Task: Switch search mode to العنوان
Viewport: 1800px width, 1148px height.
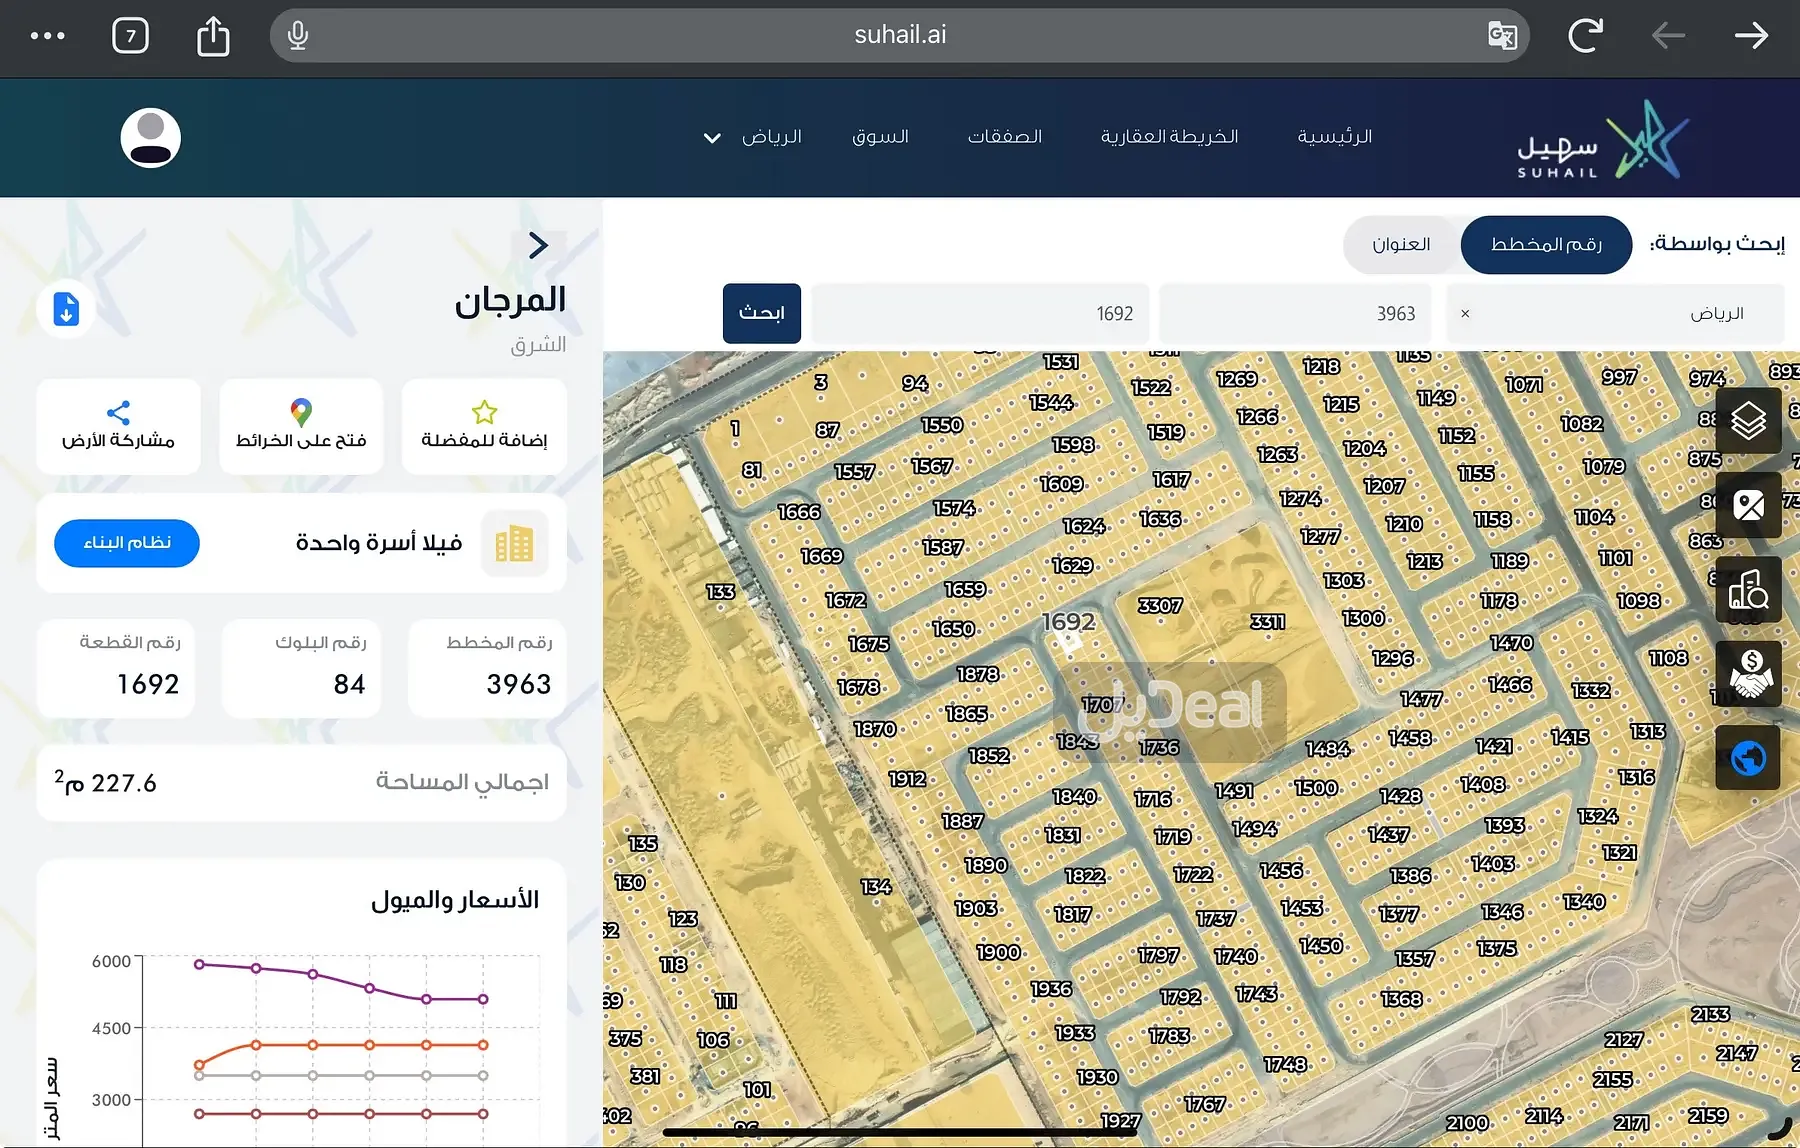Action: click(x=1400, y=245)
